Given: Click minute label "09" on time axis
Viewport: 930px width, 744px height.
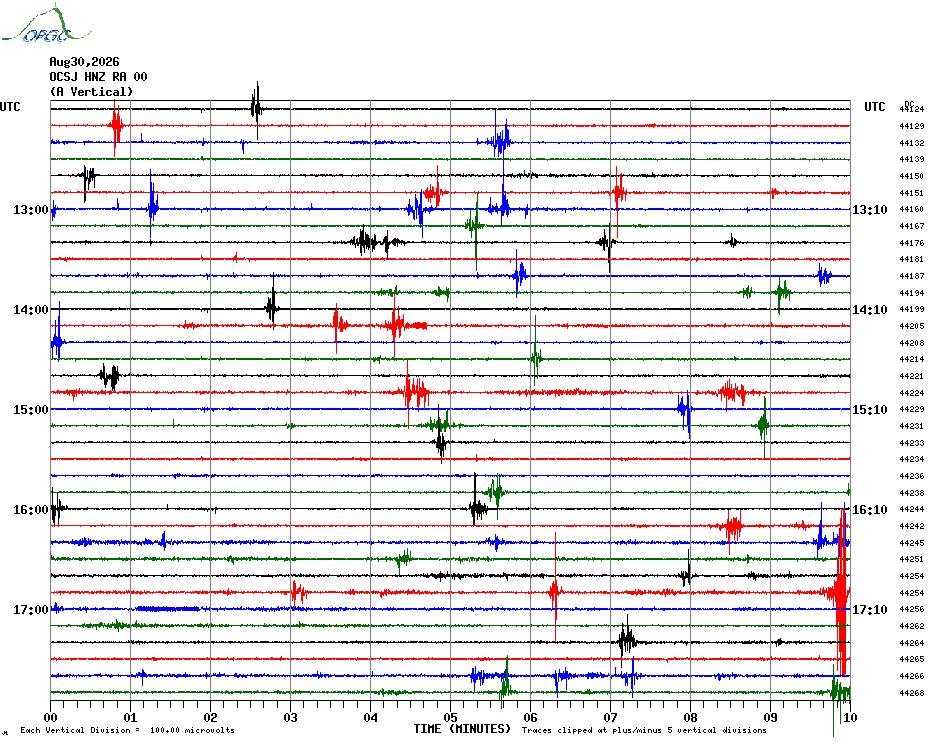Looking at the screenshot, I should click(770, 718).
